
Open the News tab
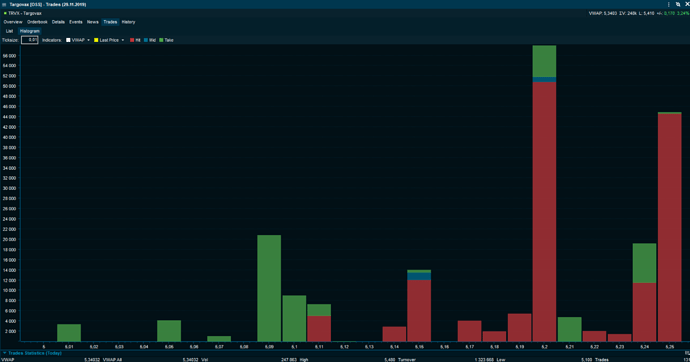point(92,22)
